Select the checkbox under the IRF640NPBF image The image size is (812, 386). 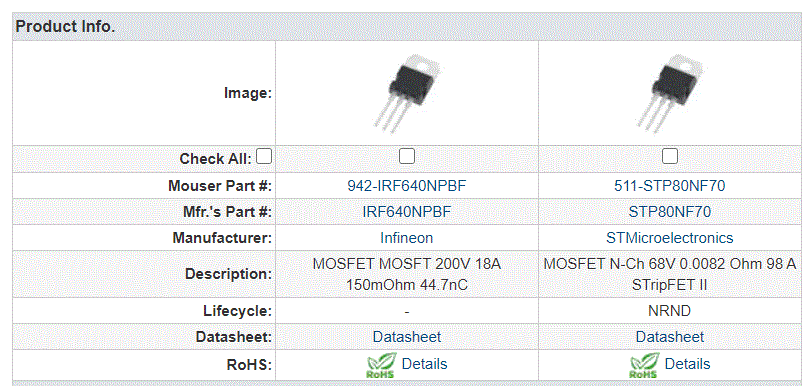pyautogui.click(x=407, y=156)
